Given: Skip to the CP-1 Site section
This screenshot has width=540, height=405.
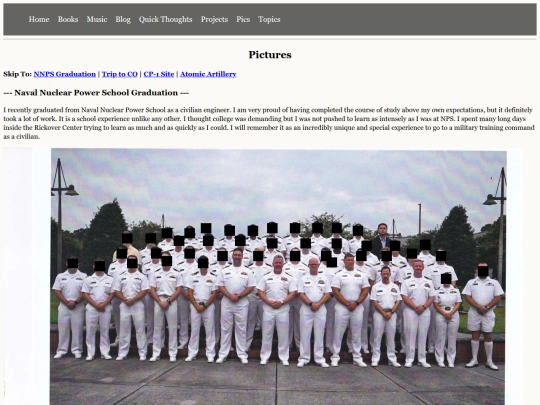Looking at the screenshot, I should tap(159, 74).
